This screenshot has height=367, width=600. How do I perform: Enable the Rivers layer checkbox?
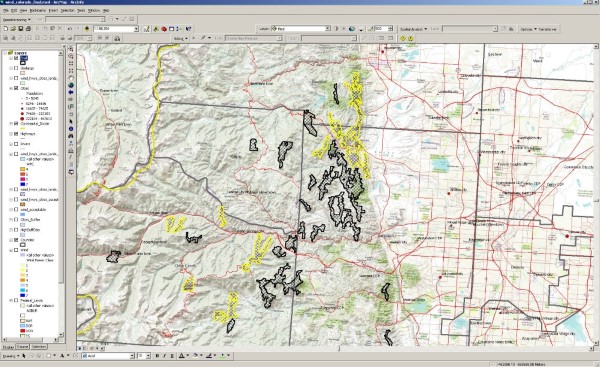[x=16, y=144]
